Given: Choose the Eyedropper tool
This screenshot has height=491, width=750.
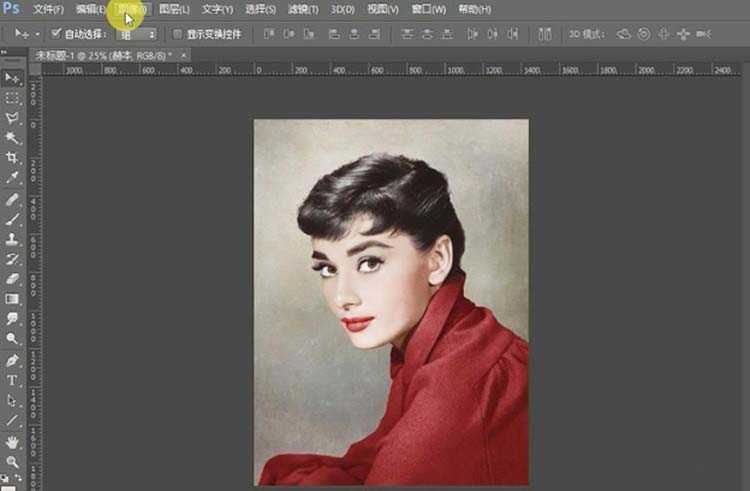Looking at the screenshot, I should point(13,178).
